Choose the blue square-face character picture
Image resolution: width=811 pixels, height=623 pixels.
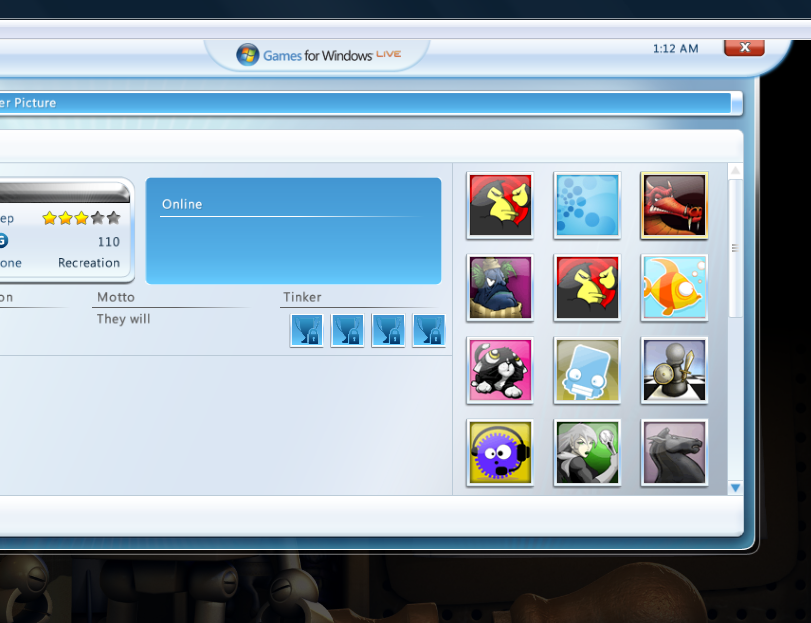587,370
